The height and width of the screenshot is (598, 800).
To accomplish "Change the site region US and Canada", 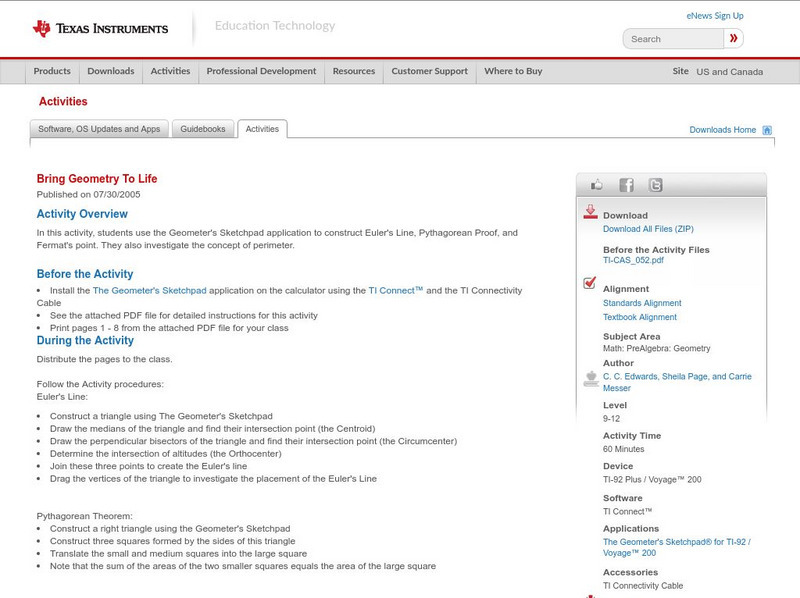I will 730,72.
